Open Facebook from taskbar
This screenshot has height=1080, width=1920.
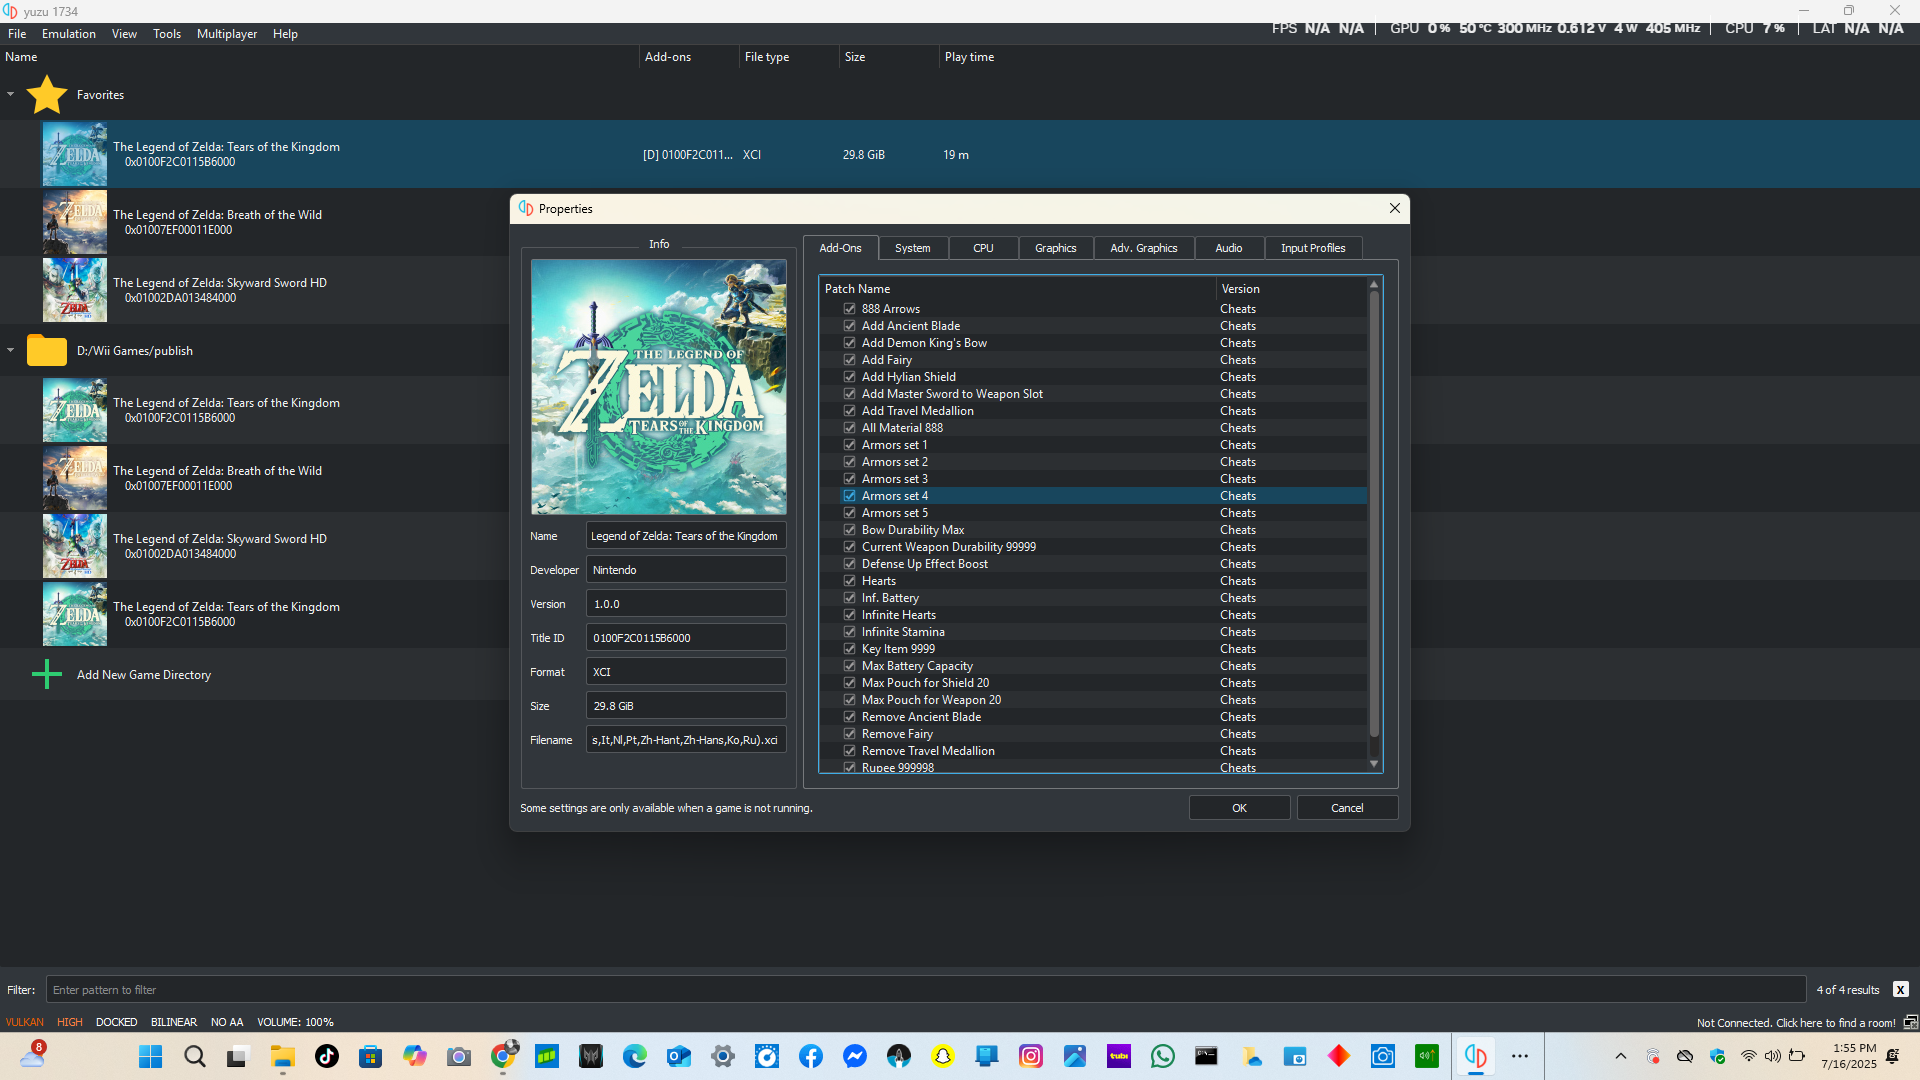(811, 1057)
